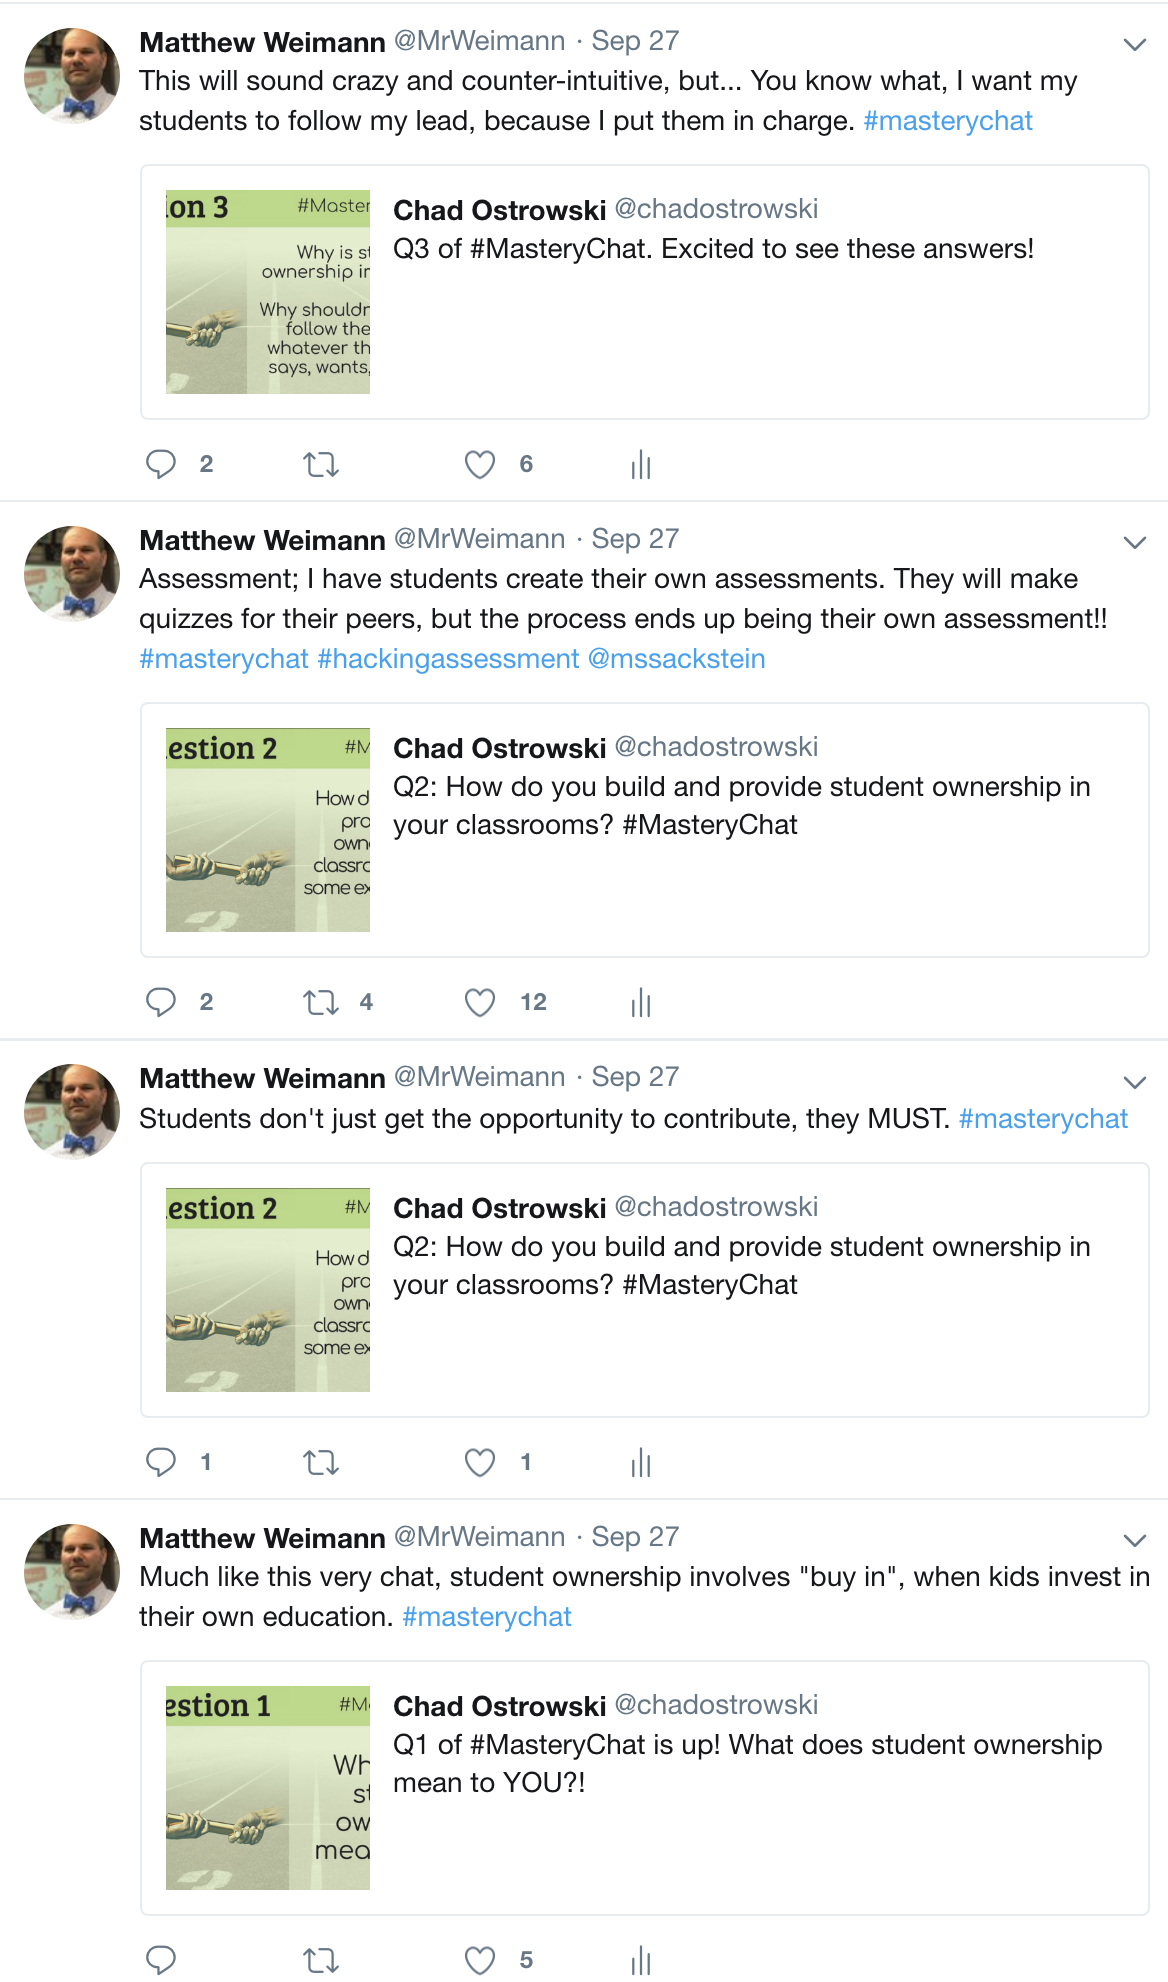Toggle retweet on the second tweet

click(x=321, y=1002)
